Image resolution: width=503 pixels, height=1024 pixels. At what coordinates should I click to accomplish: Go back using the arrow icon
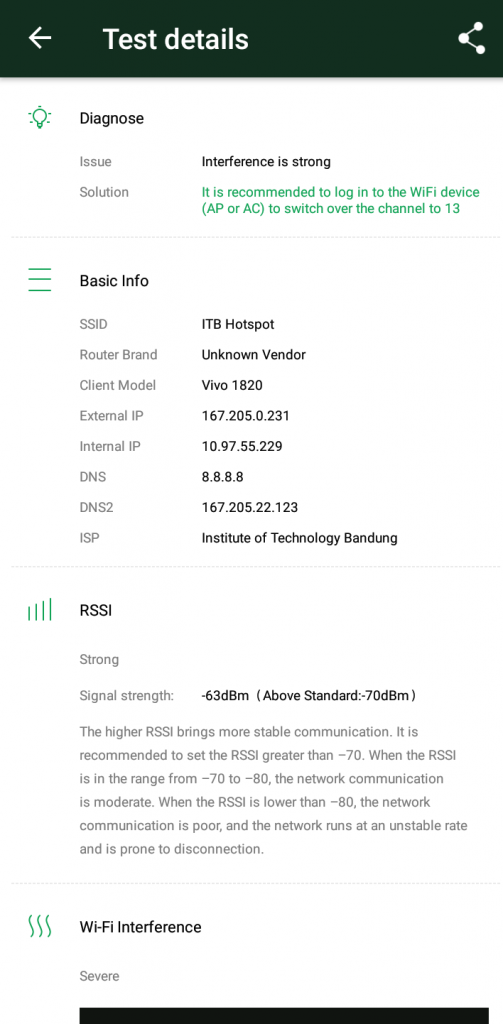[x=40, y=38]
